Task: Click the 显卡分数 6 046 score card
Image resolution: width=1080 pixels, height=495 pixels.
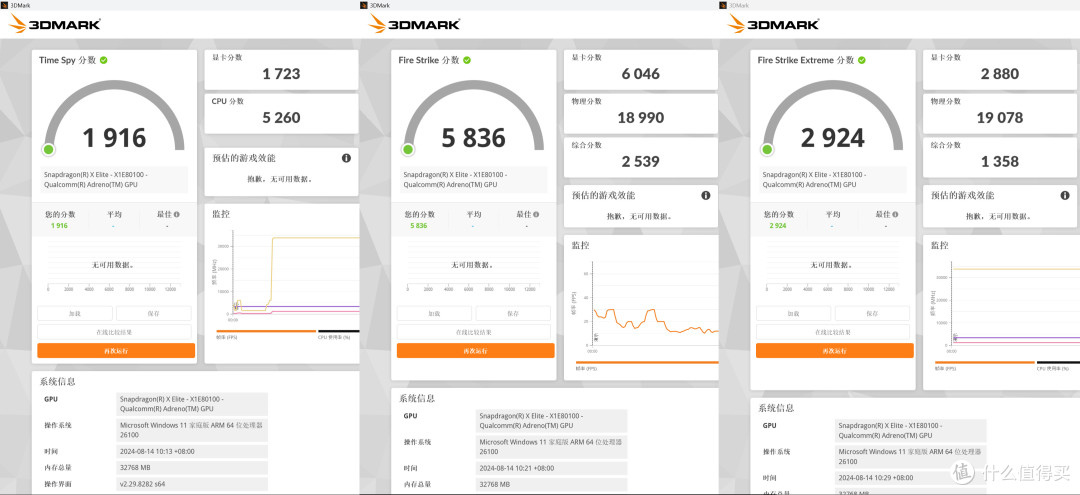Action: point(641,70)
